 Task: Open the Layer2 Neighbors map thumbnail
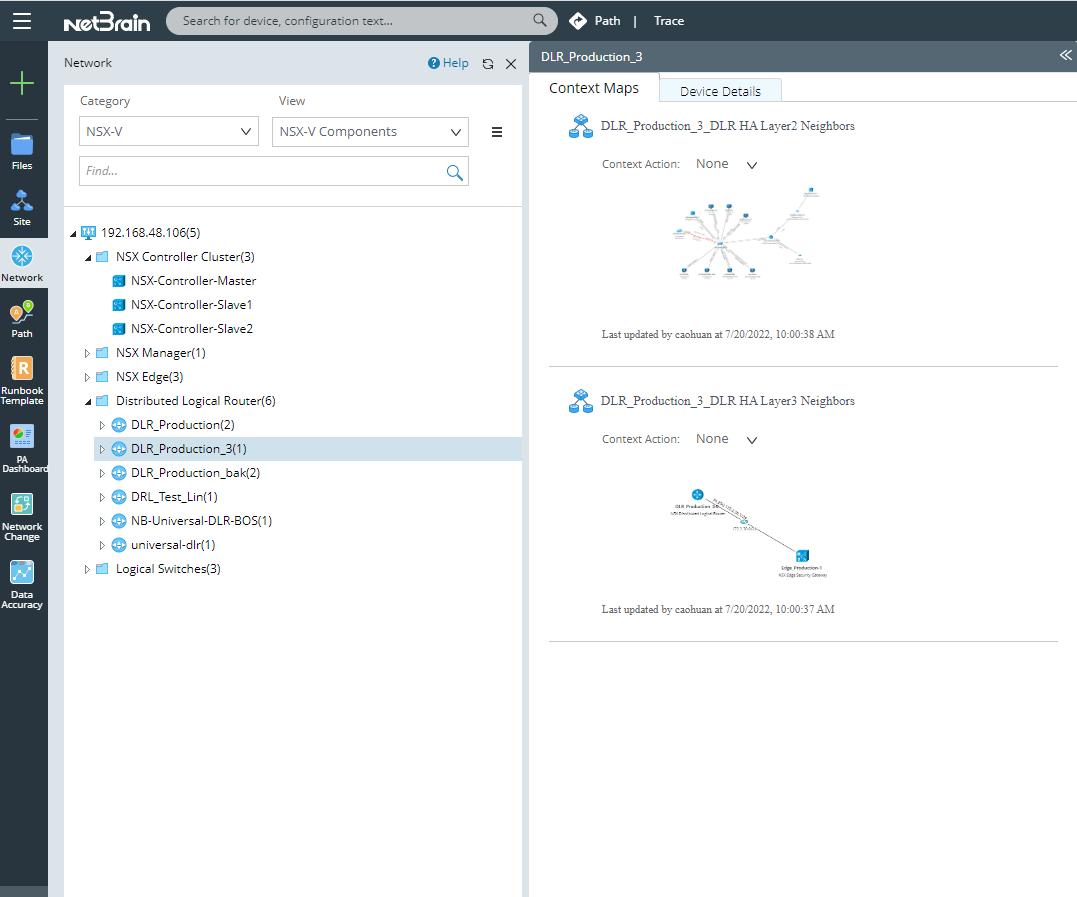tap(745, 233)
